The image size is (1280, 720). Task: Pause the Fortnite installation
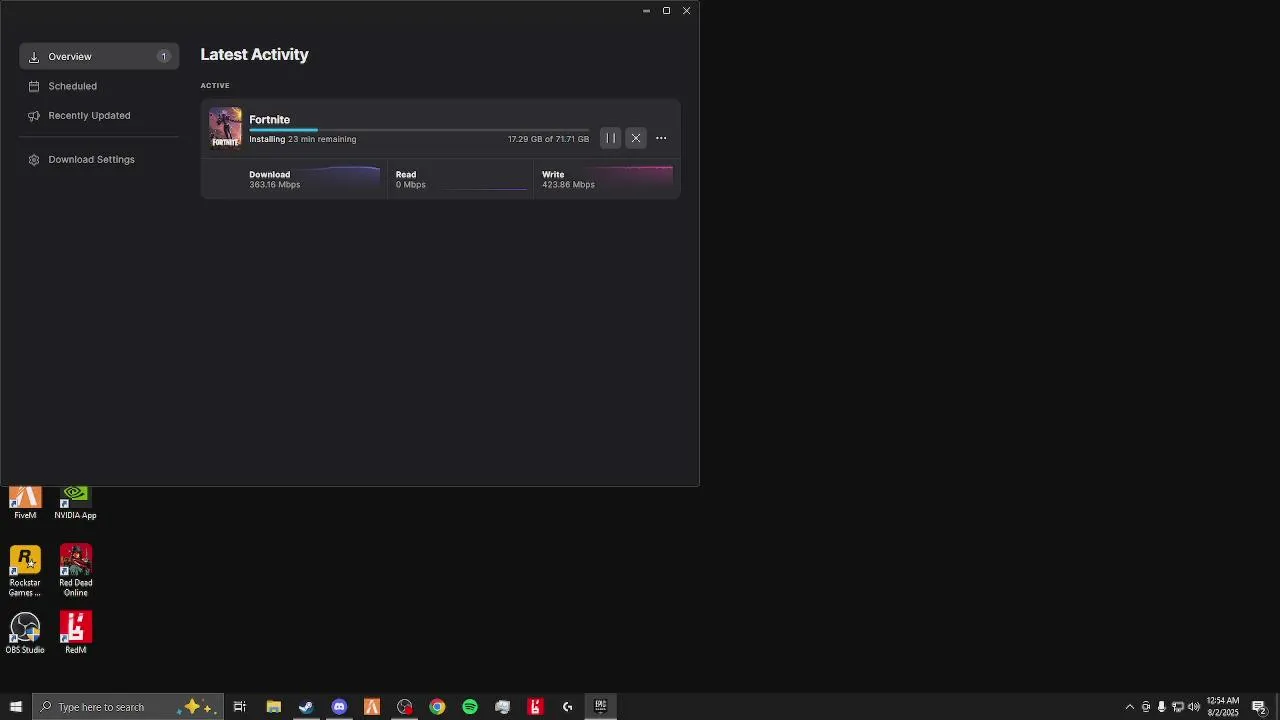(x=610, y=138)
